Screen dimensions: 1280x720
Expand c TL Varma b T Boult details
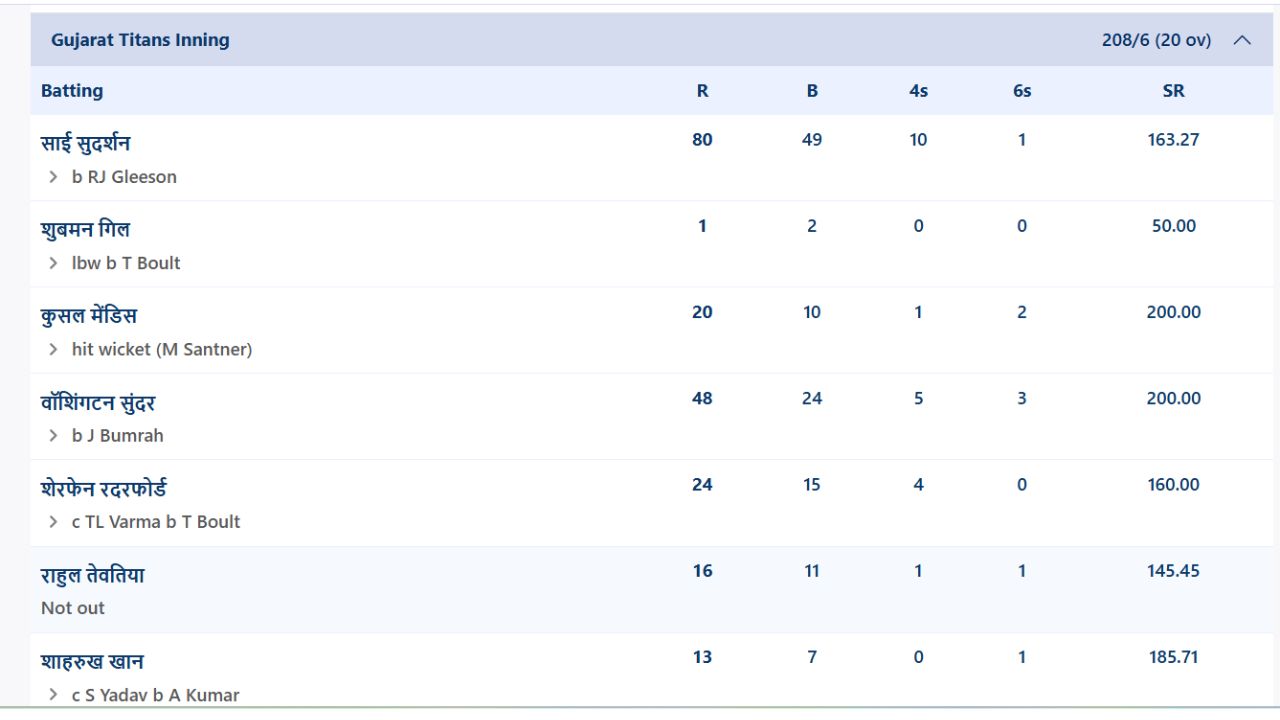(x=53, y=521)
